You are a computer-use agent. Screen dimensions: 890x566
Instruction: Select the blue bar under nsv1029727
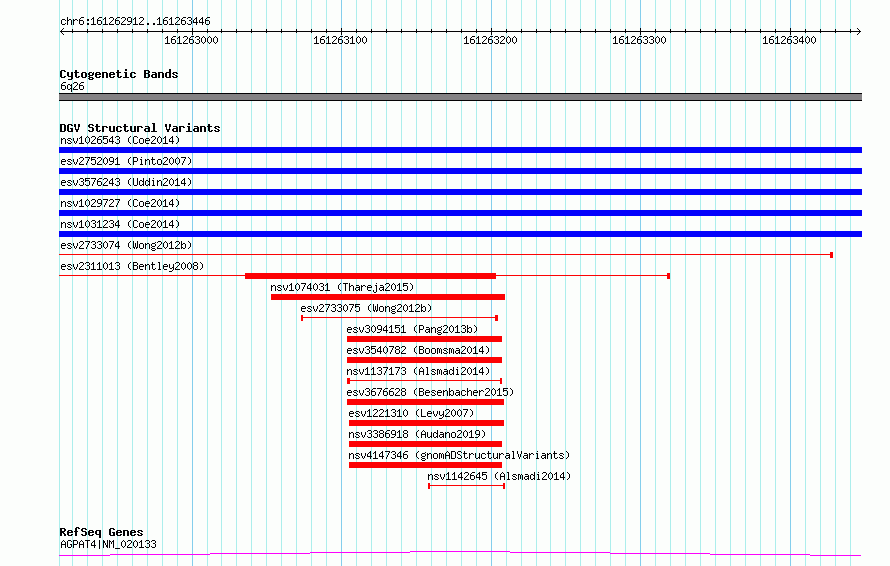coord(460,213)
